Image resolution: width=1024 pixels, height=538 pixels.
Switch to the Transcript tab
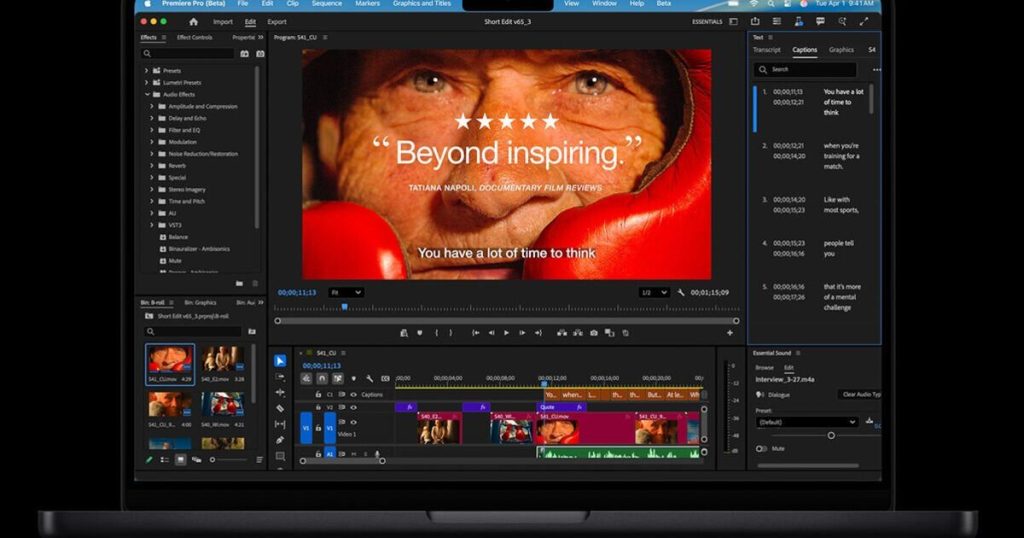[x=767, y=49]
